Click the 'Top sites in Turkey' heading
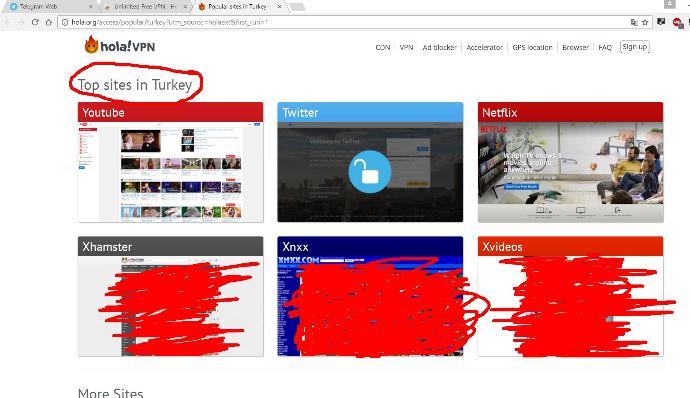The height and width of the screenshot is (398, 690). [x=135, y=85]
